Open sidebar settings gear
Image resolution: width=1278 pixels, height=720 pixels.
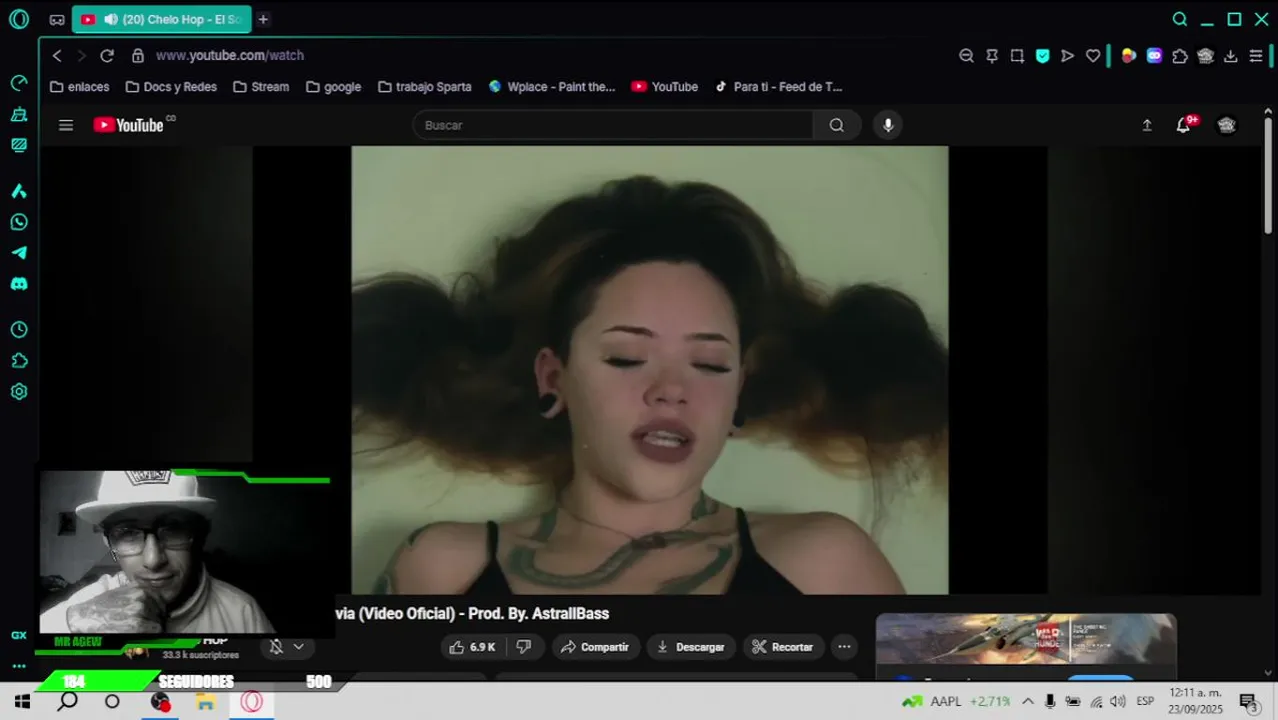coord(19,392)
